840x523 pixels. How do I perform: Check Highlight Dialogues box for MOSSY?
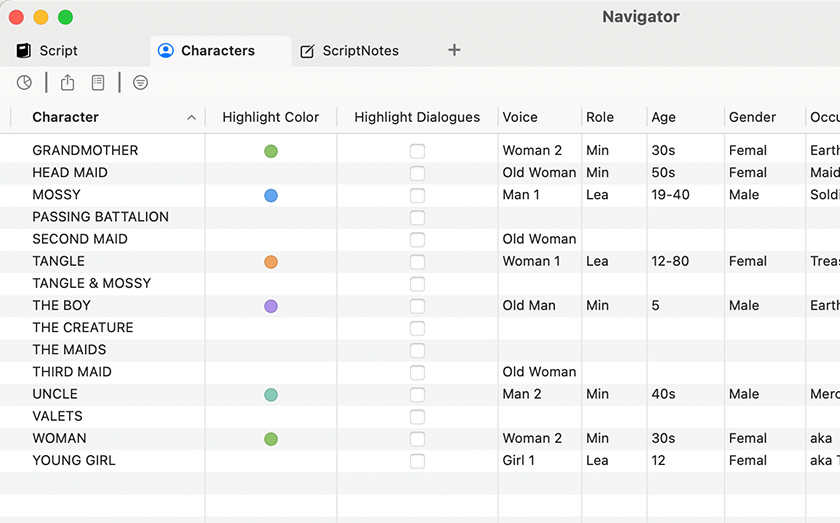[x=417, y=196]
